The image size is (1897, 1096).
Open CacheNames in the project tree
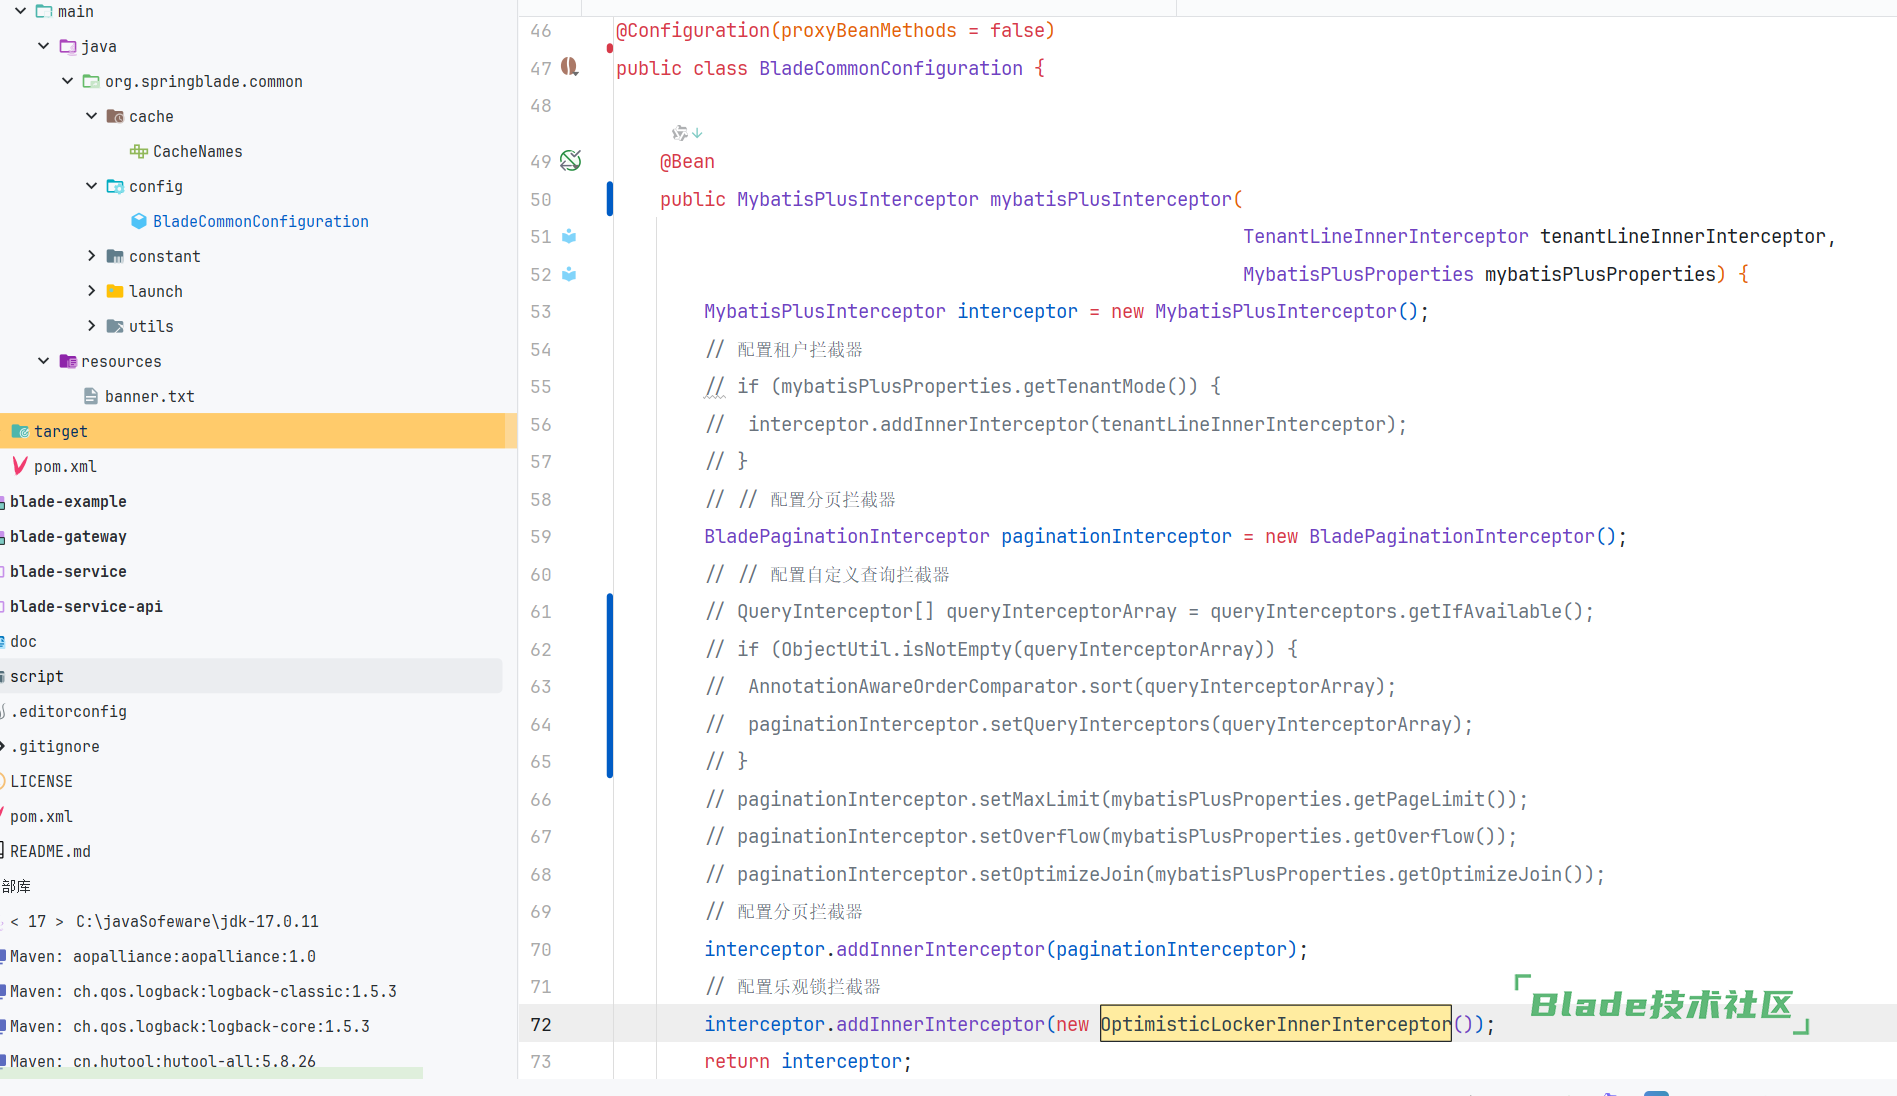[x=197, y=151]
